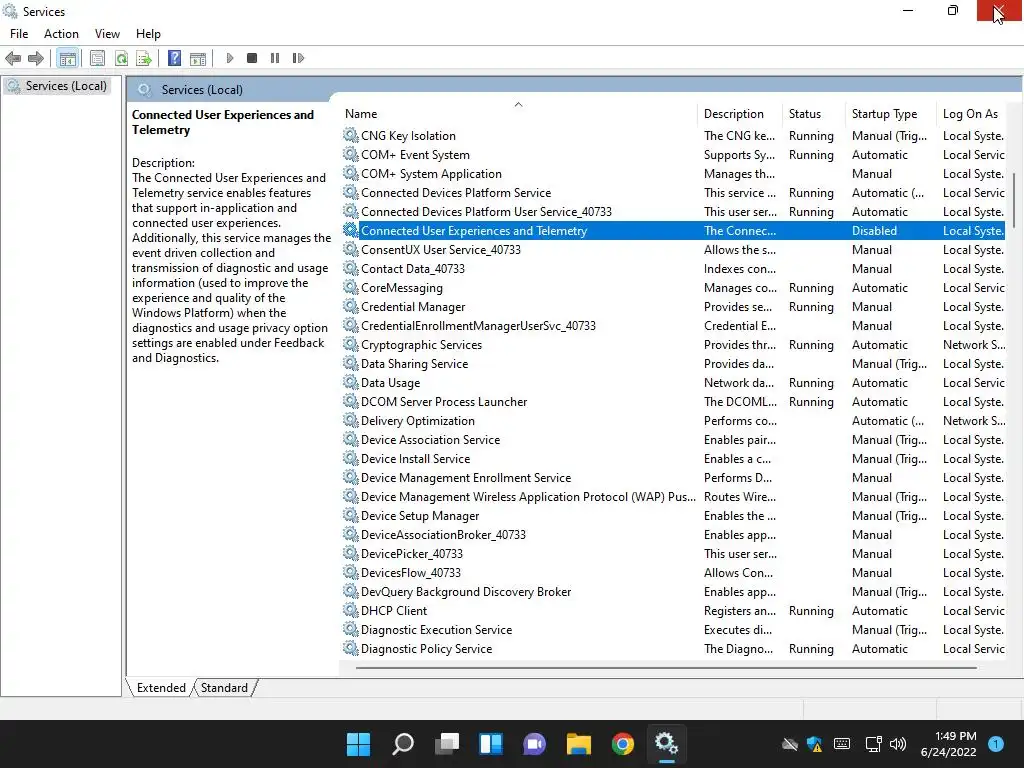Click the horizontal scrollbar of services list
Viewport: 1024px width, 768px height.
pyautogui.click(x=666, y=668)
